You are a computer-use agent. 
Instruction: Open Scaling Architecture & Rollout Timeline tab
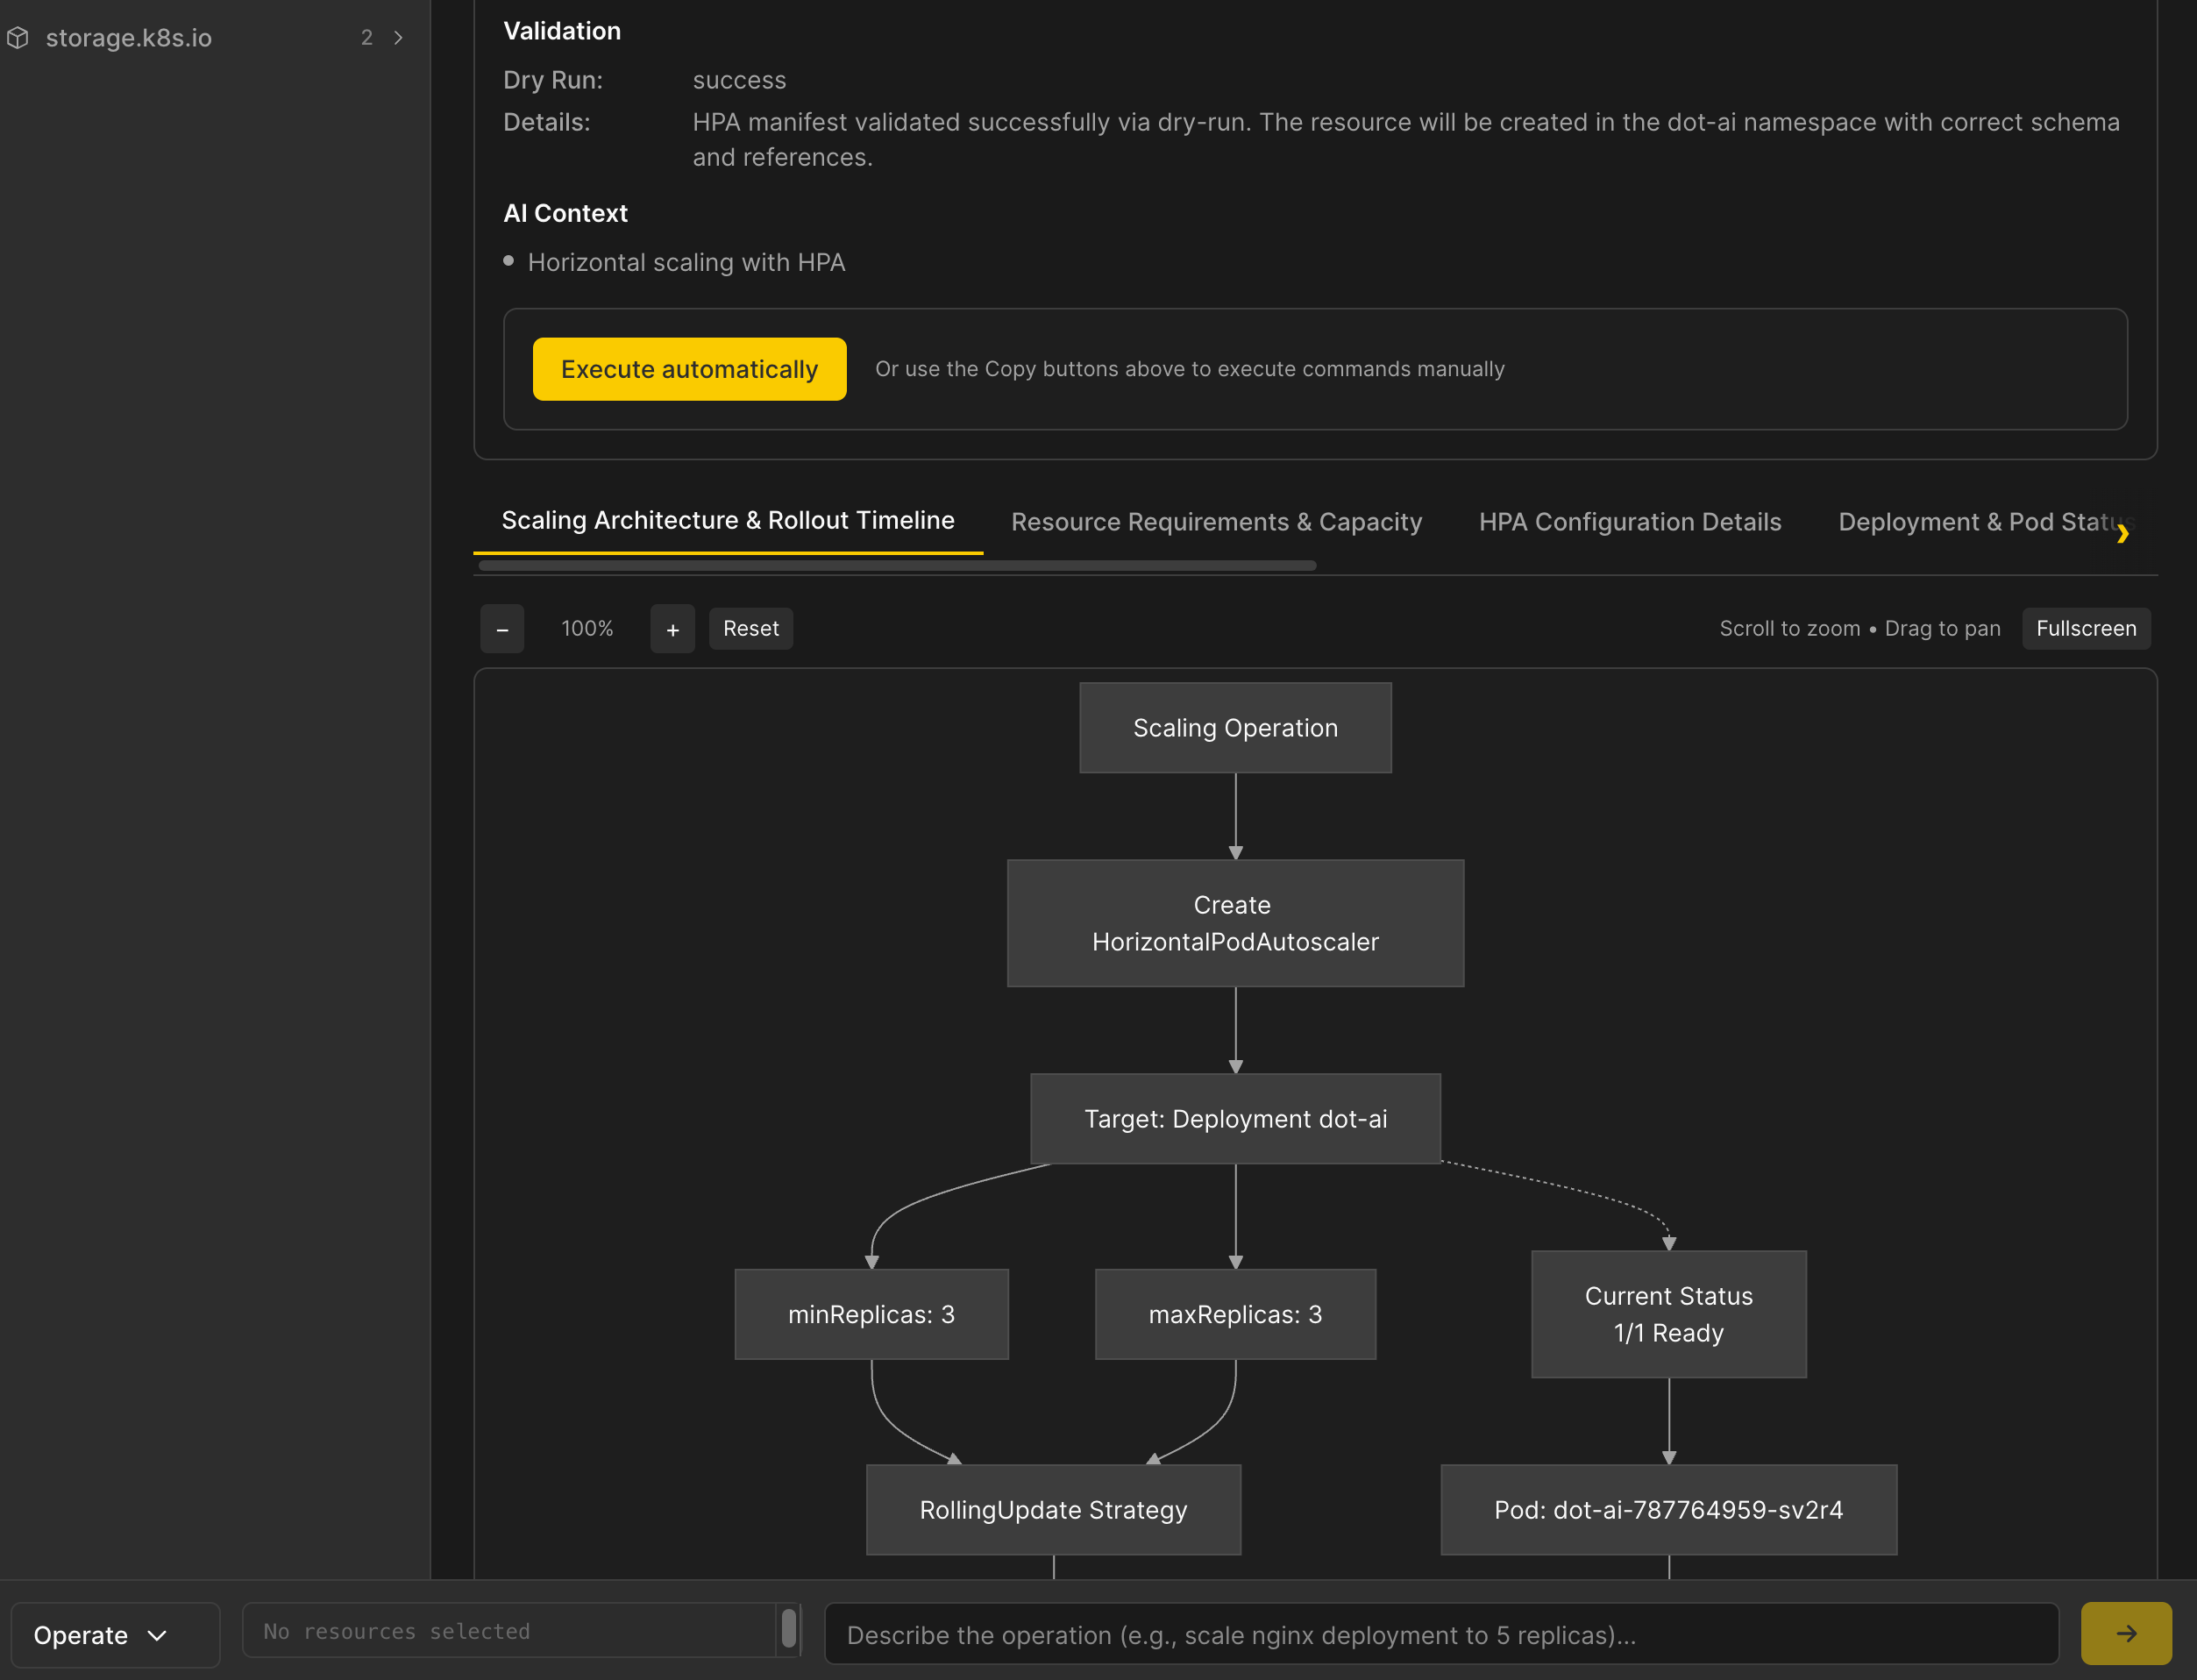coord(727,521)
